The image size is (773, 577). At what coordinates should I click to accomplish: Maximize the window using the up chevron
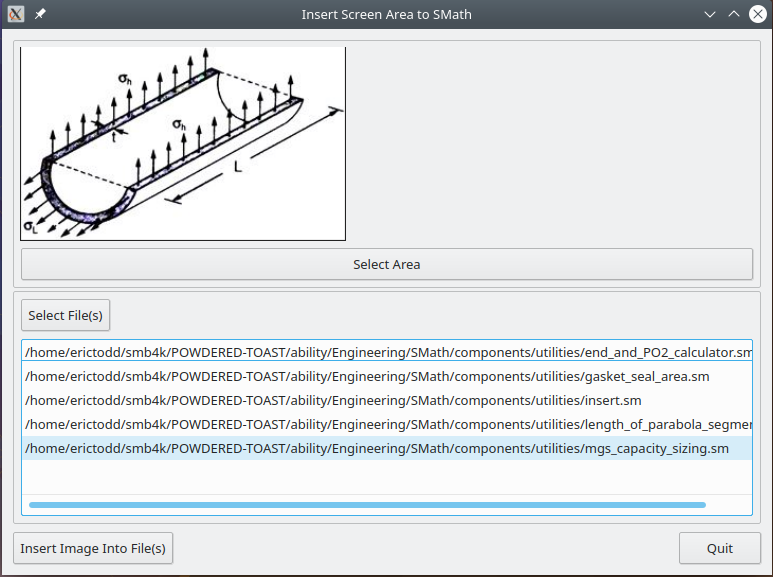point(734,15)
